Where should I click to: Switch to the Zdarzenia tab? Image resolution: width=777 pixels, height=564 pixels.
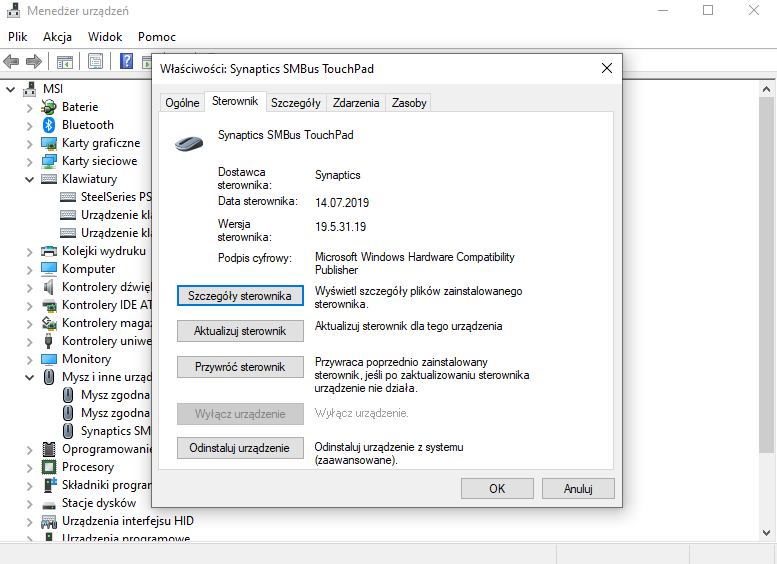tap(356, 103)
